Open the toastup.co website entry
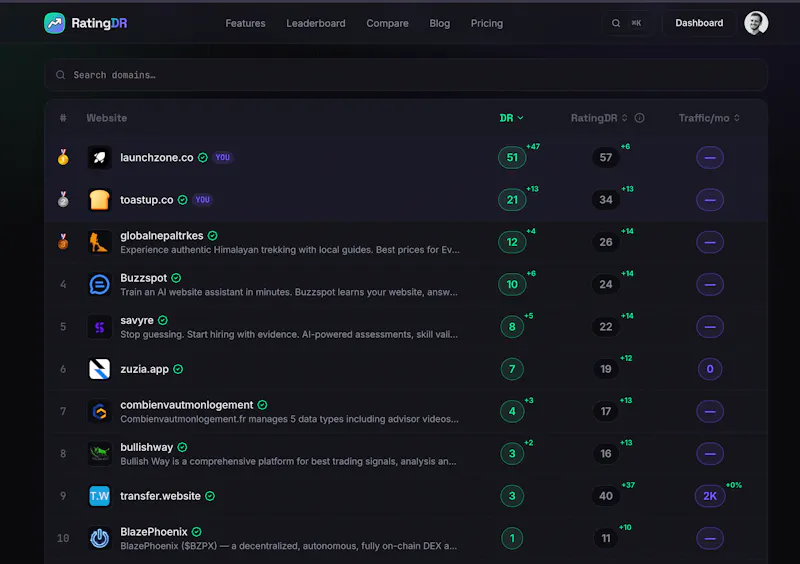This screenshot has width=800, height=564. pyautogui.click(x=147, y=200)
